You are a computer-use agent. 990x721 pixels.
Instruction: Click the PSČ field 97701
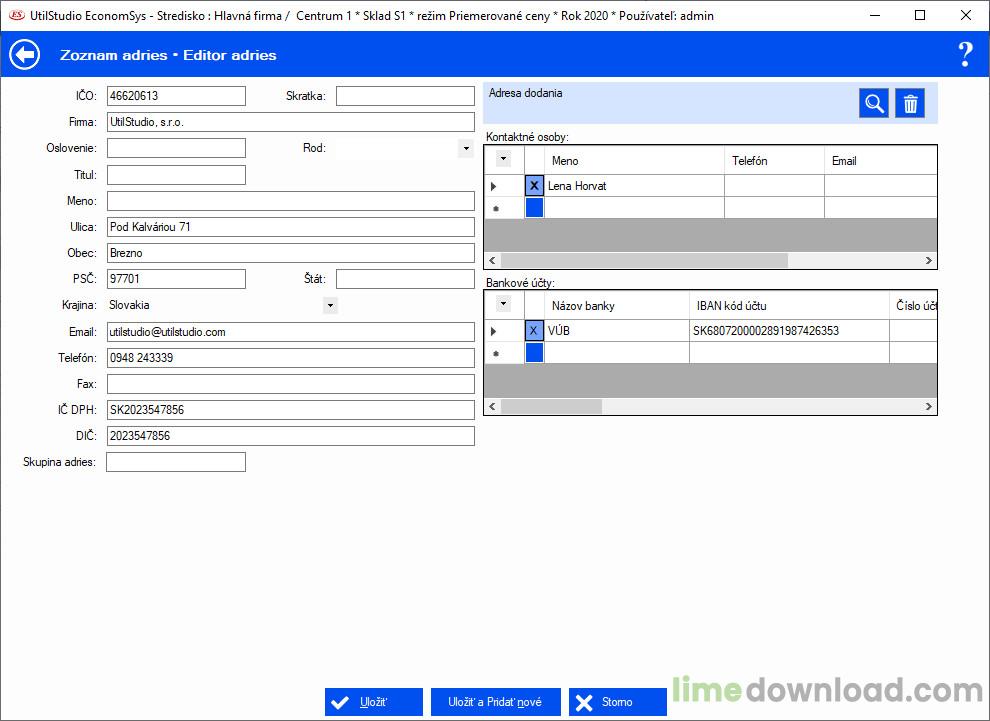click(x=176, y=279)
